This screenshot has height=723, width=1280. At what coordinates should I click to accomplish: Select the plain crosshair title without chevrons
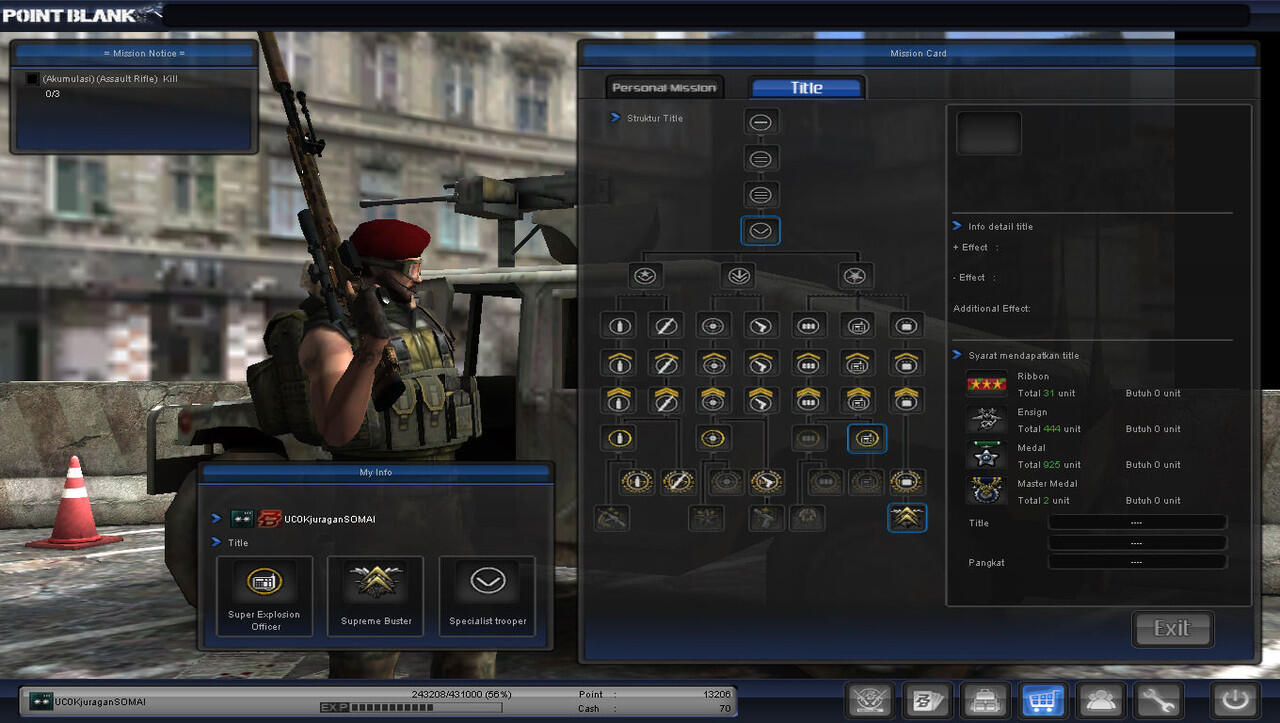pyautogui.click(x=712, y=325)
